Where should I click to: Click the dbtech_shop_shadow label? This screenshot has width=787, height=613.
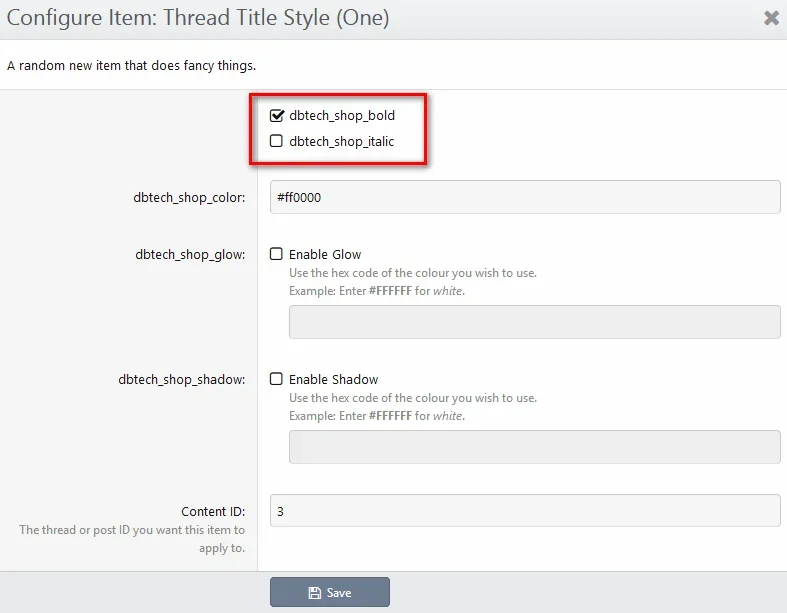(182, 380)
